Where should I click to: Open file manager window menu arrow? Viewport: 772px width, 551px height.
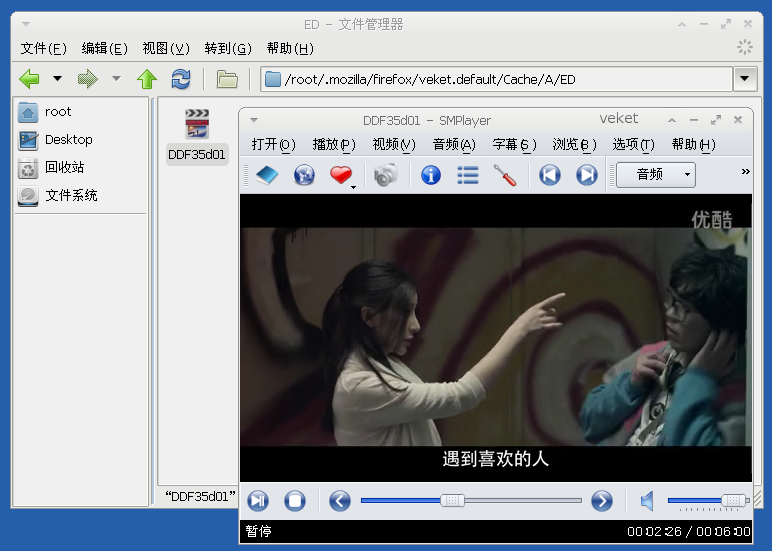(x=26, y=24)
